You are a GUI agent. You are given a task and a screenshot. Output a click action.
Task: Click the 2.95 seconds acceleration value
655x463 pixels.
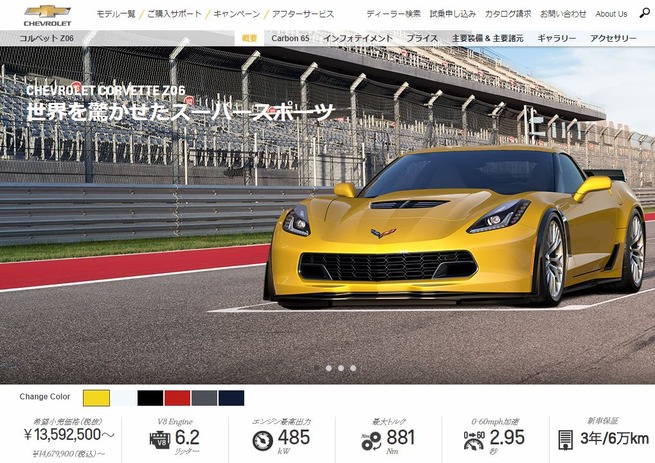tap(507, 438)
